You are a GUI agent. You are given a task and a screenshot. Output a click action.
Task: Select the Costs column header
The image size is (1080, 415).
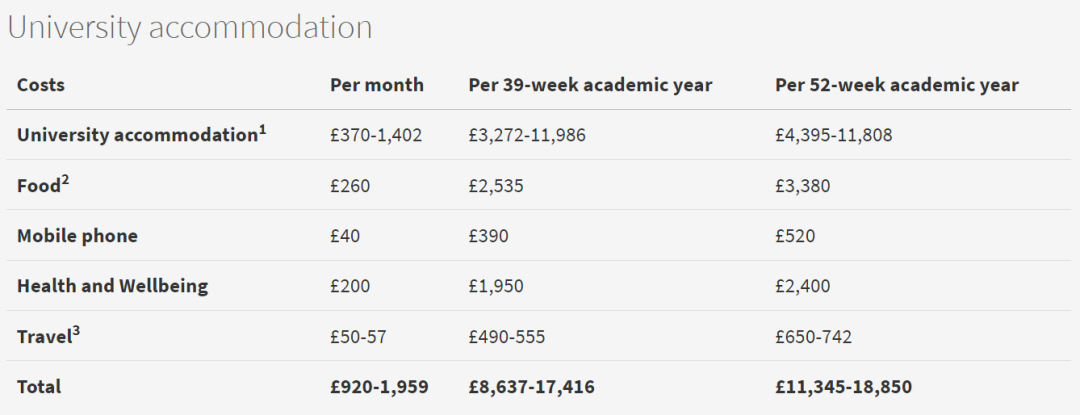(x=41, y=85)
